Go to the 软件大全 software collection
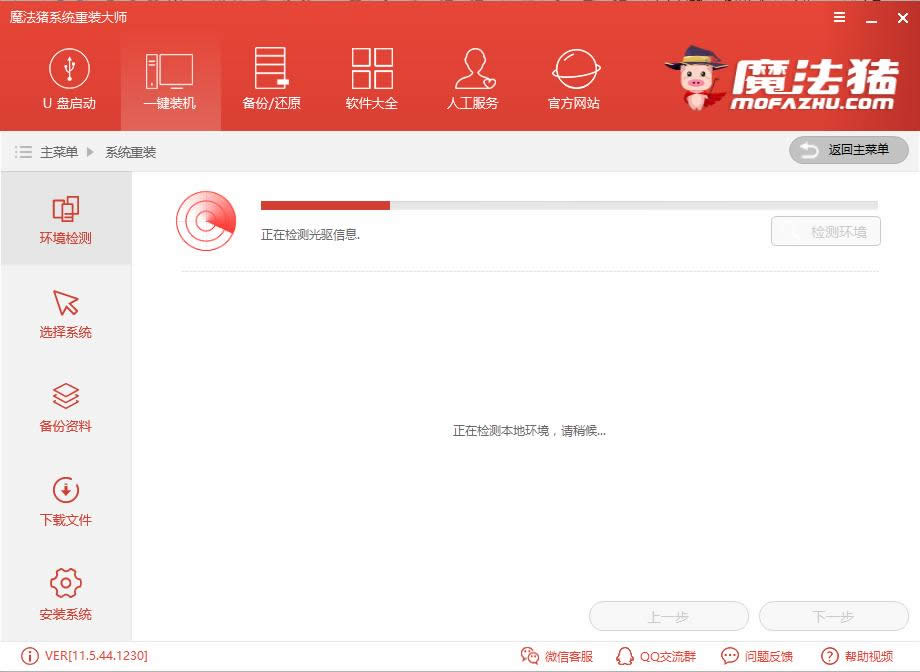The width and height of the screenshot is (920, 672). (372, 81)
